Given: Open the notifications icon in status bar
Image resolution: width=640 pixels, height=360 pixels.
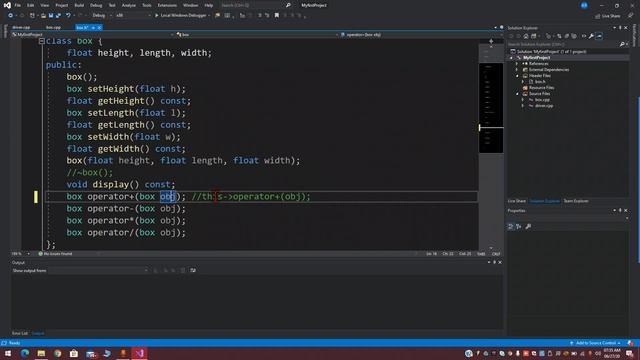Looking at the screenshot, I should point(631,343).
